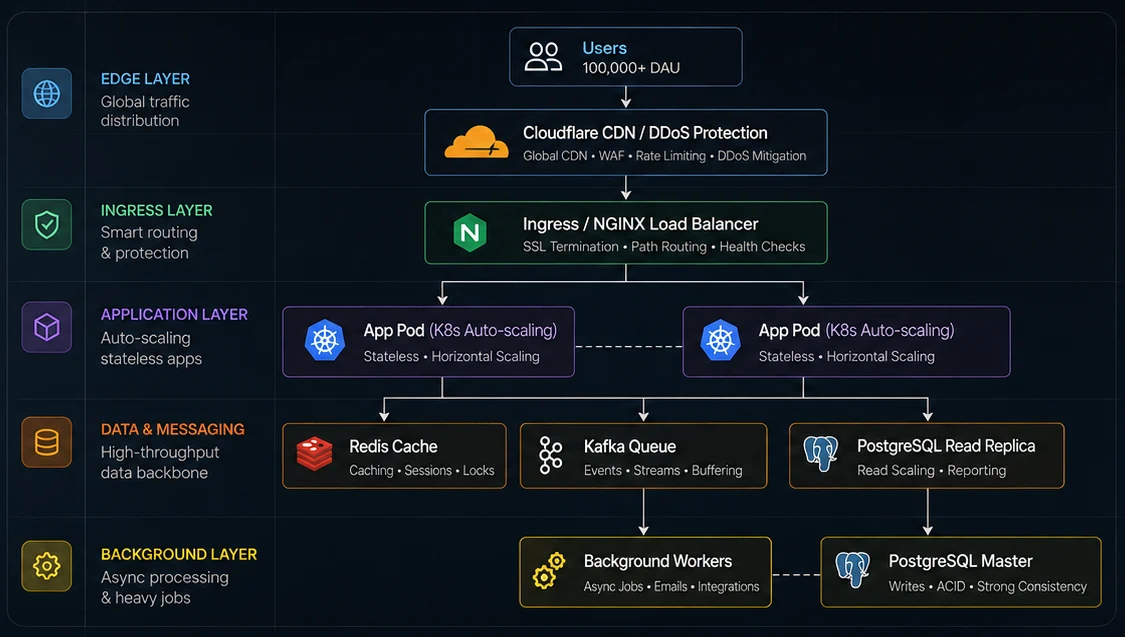Click the orange Cloudflare cloud logo
1125x637 pixels.
coord(476,142)
